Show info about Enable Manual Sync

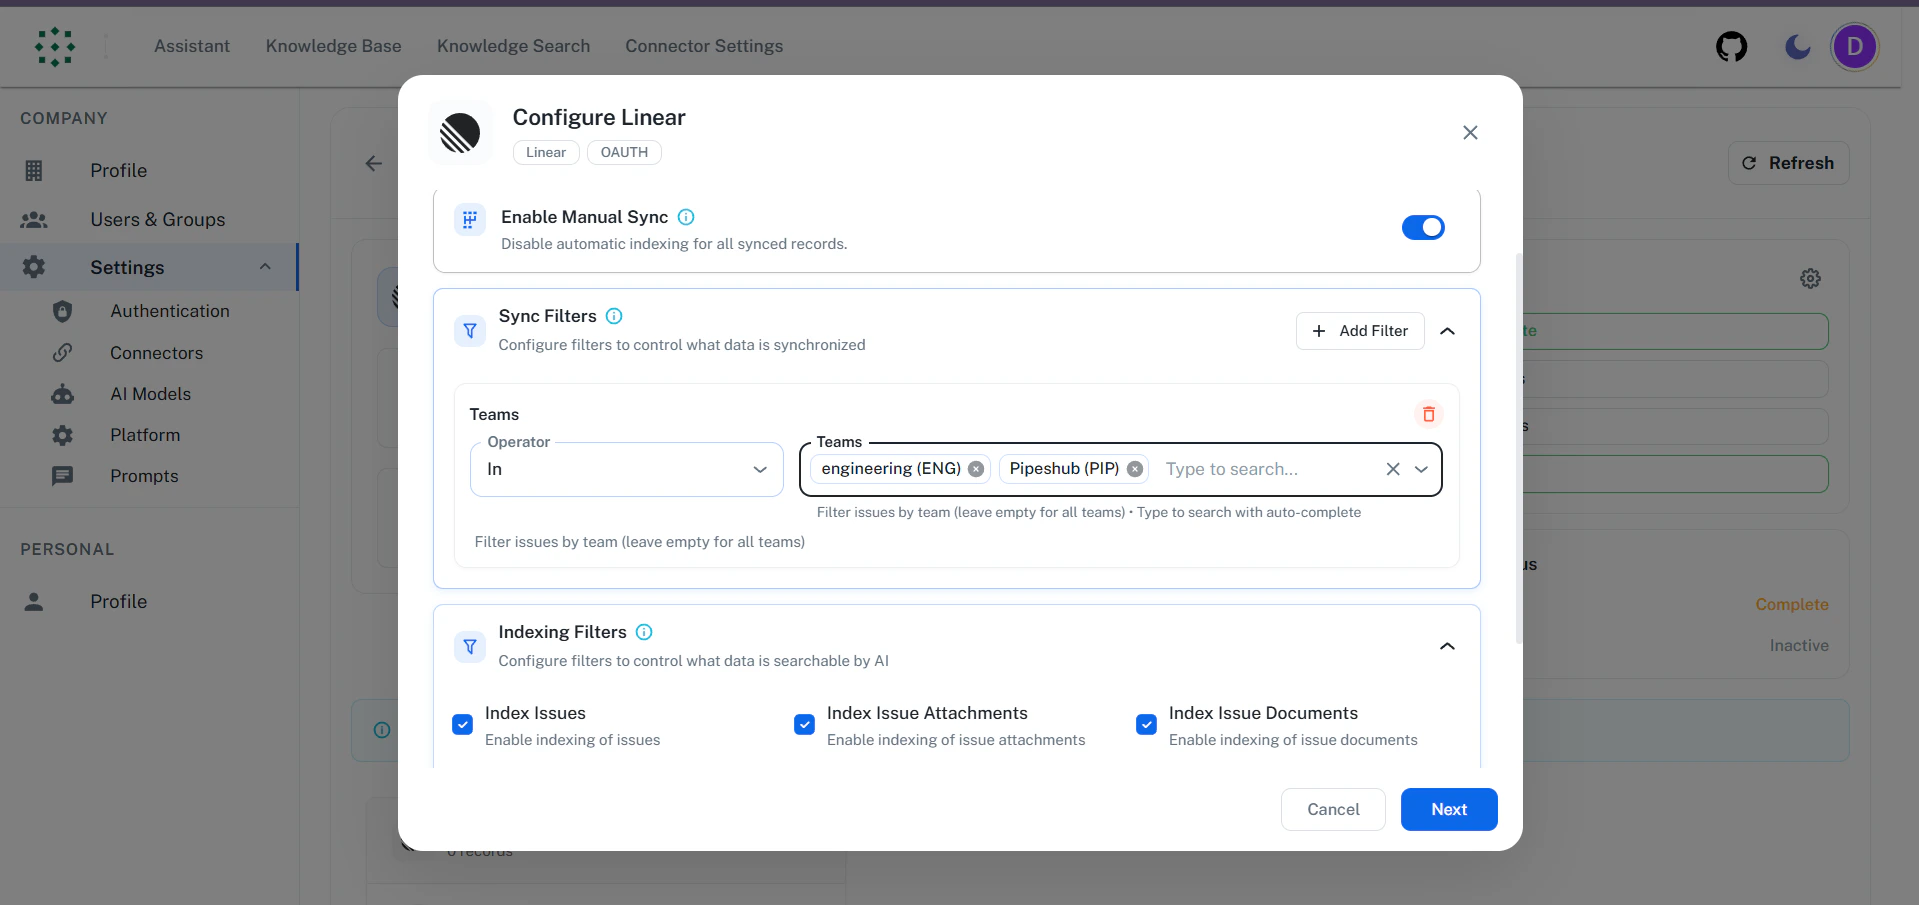click(x=686, y=217)
